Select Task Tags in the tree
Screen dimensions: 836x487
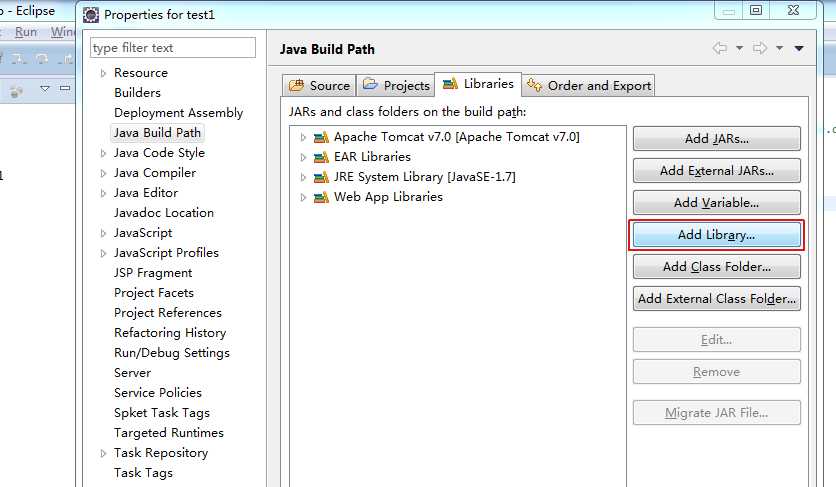[x=143, y=473]
